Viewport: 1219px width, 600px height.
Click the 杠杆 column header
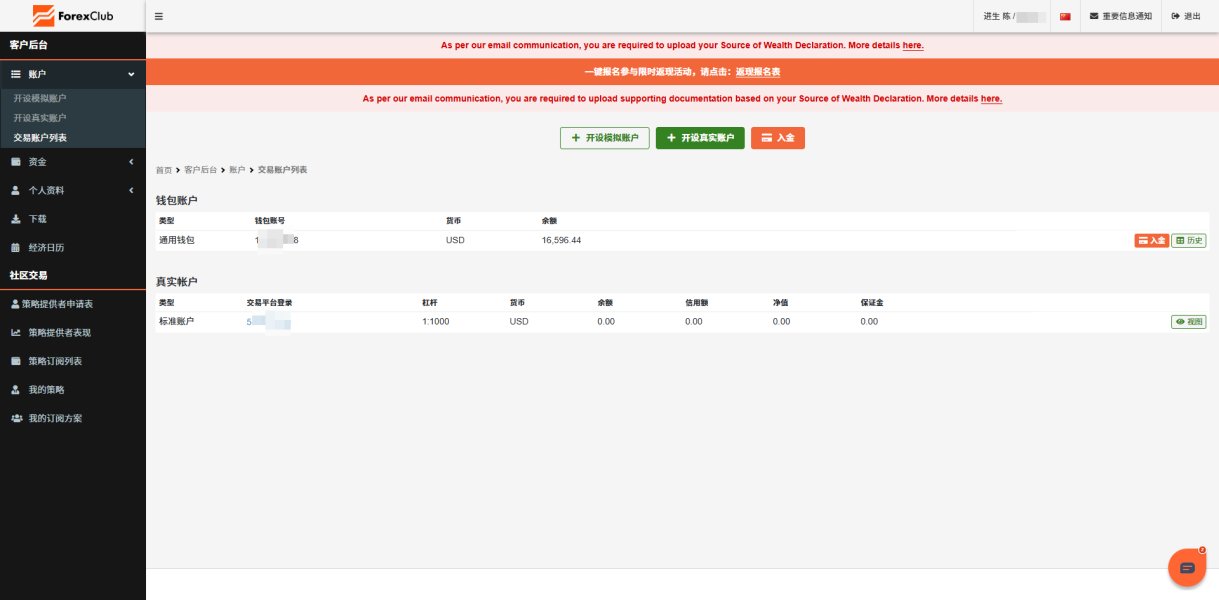[430, 302]
